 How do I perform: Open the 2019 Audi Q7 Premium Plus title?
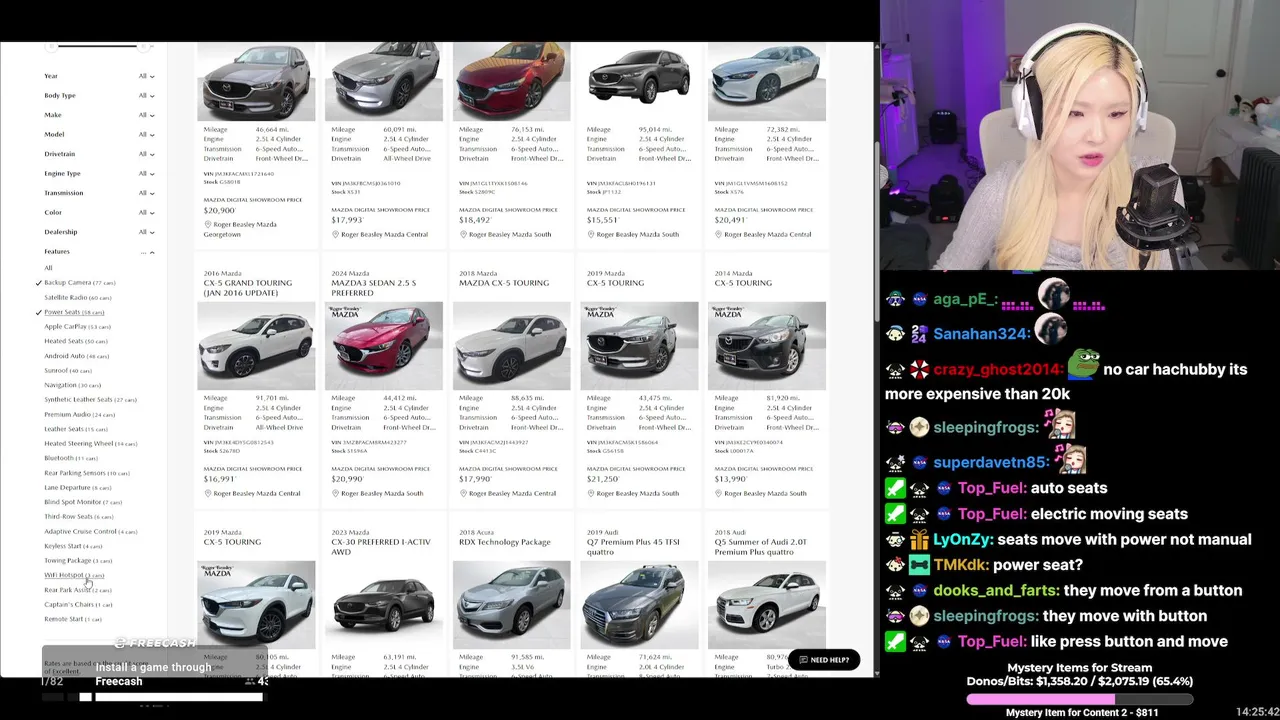[632, 547]
